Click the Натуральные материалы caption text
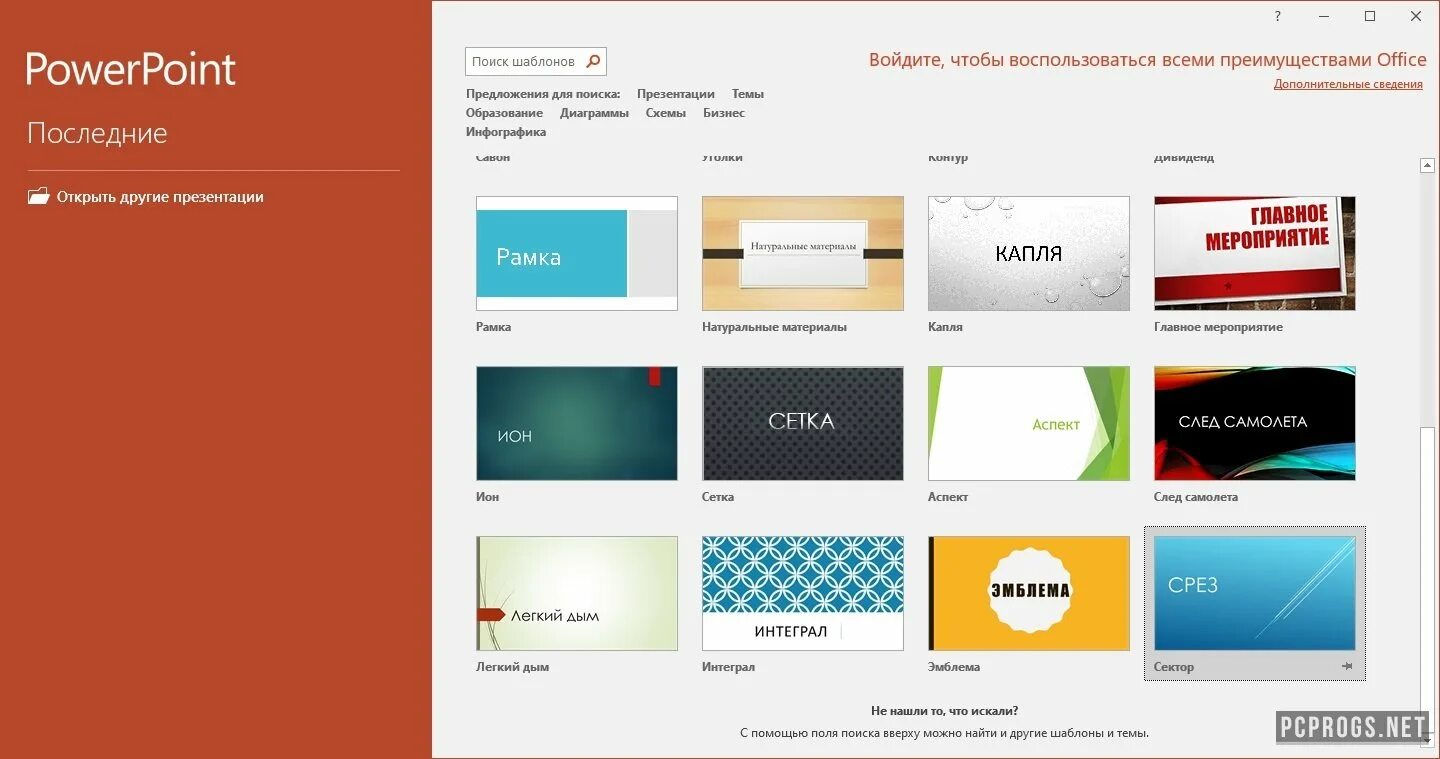 coord(774,327)
